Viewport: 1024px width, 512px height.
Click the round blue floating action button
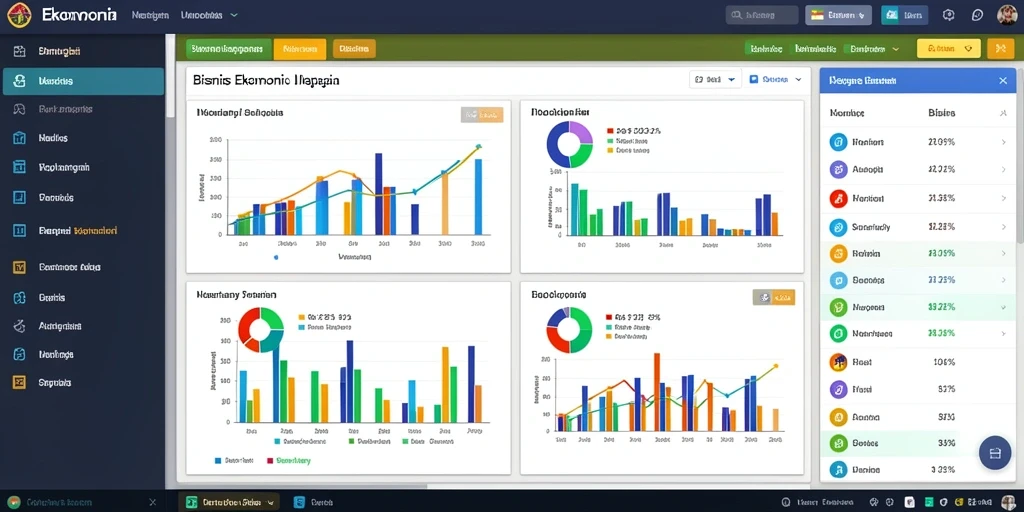click(x=995, y=453)
